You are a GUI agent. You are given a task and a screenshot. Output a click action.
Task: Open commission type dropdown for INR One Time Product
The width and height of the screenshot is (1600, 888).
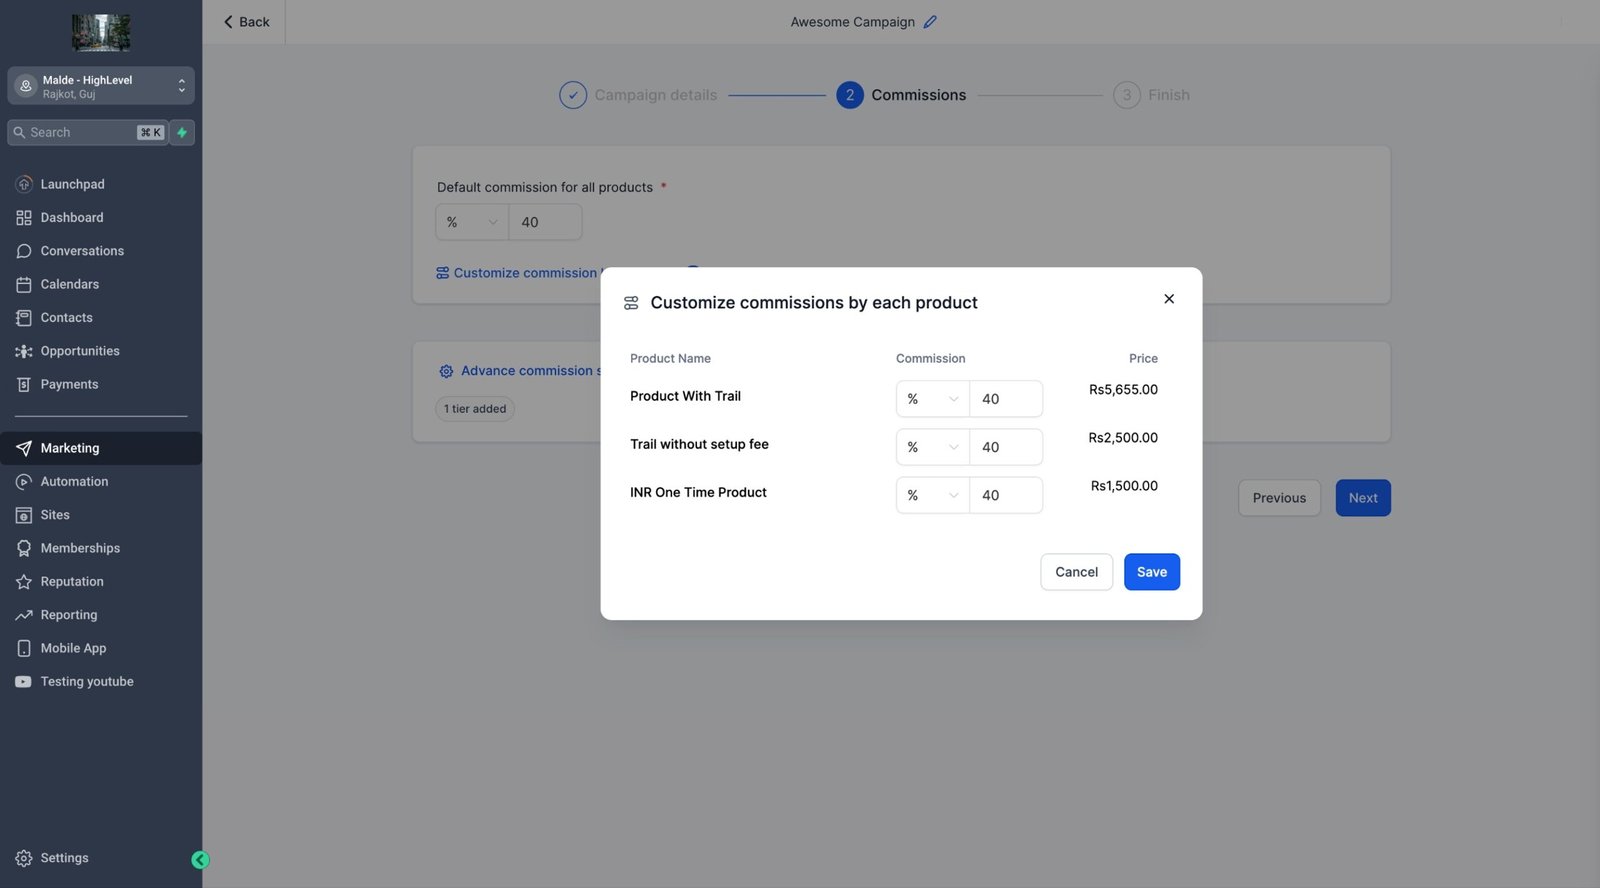pyautogui.click(x=932, y=495)
